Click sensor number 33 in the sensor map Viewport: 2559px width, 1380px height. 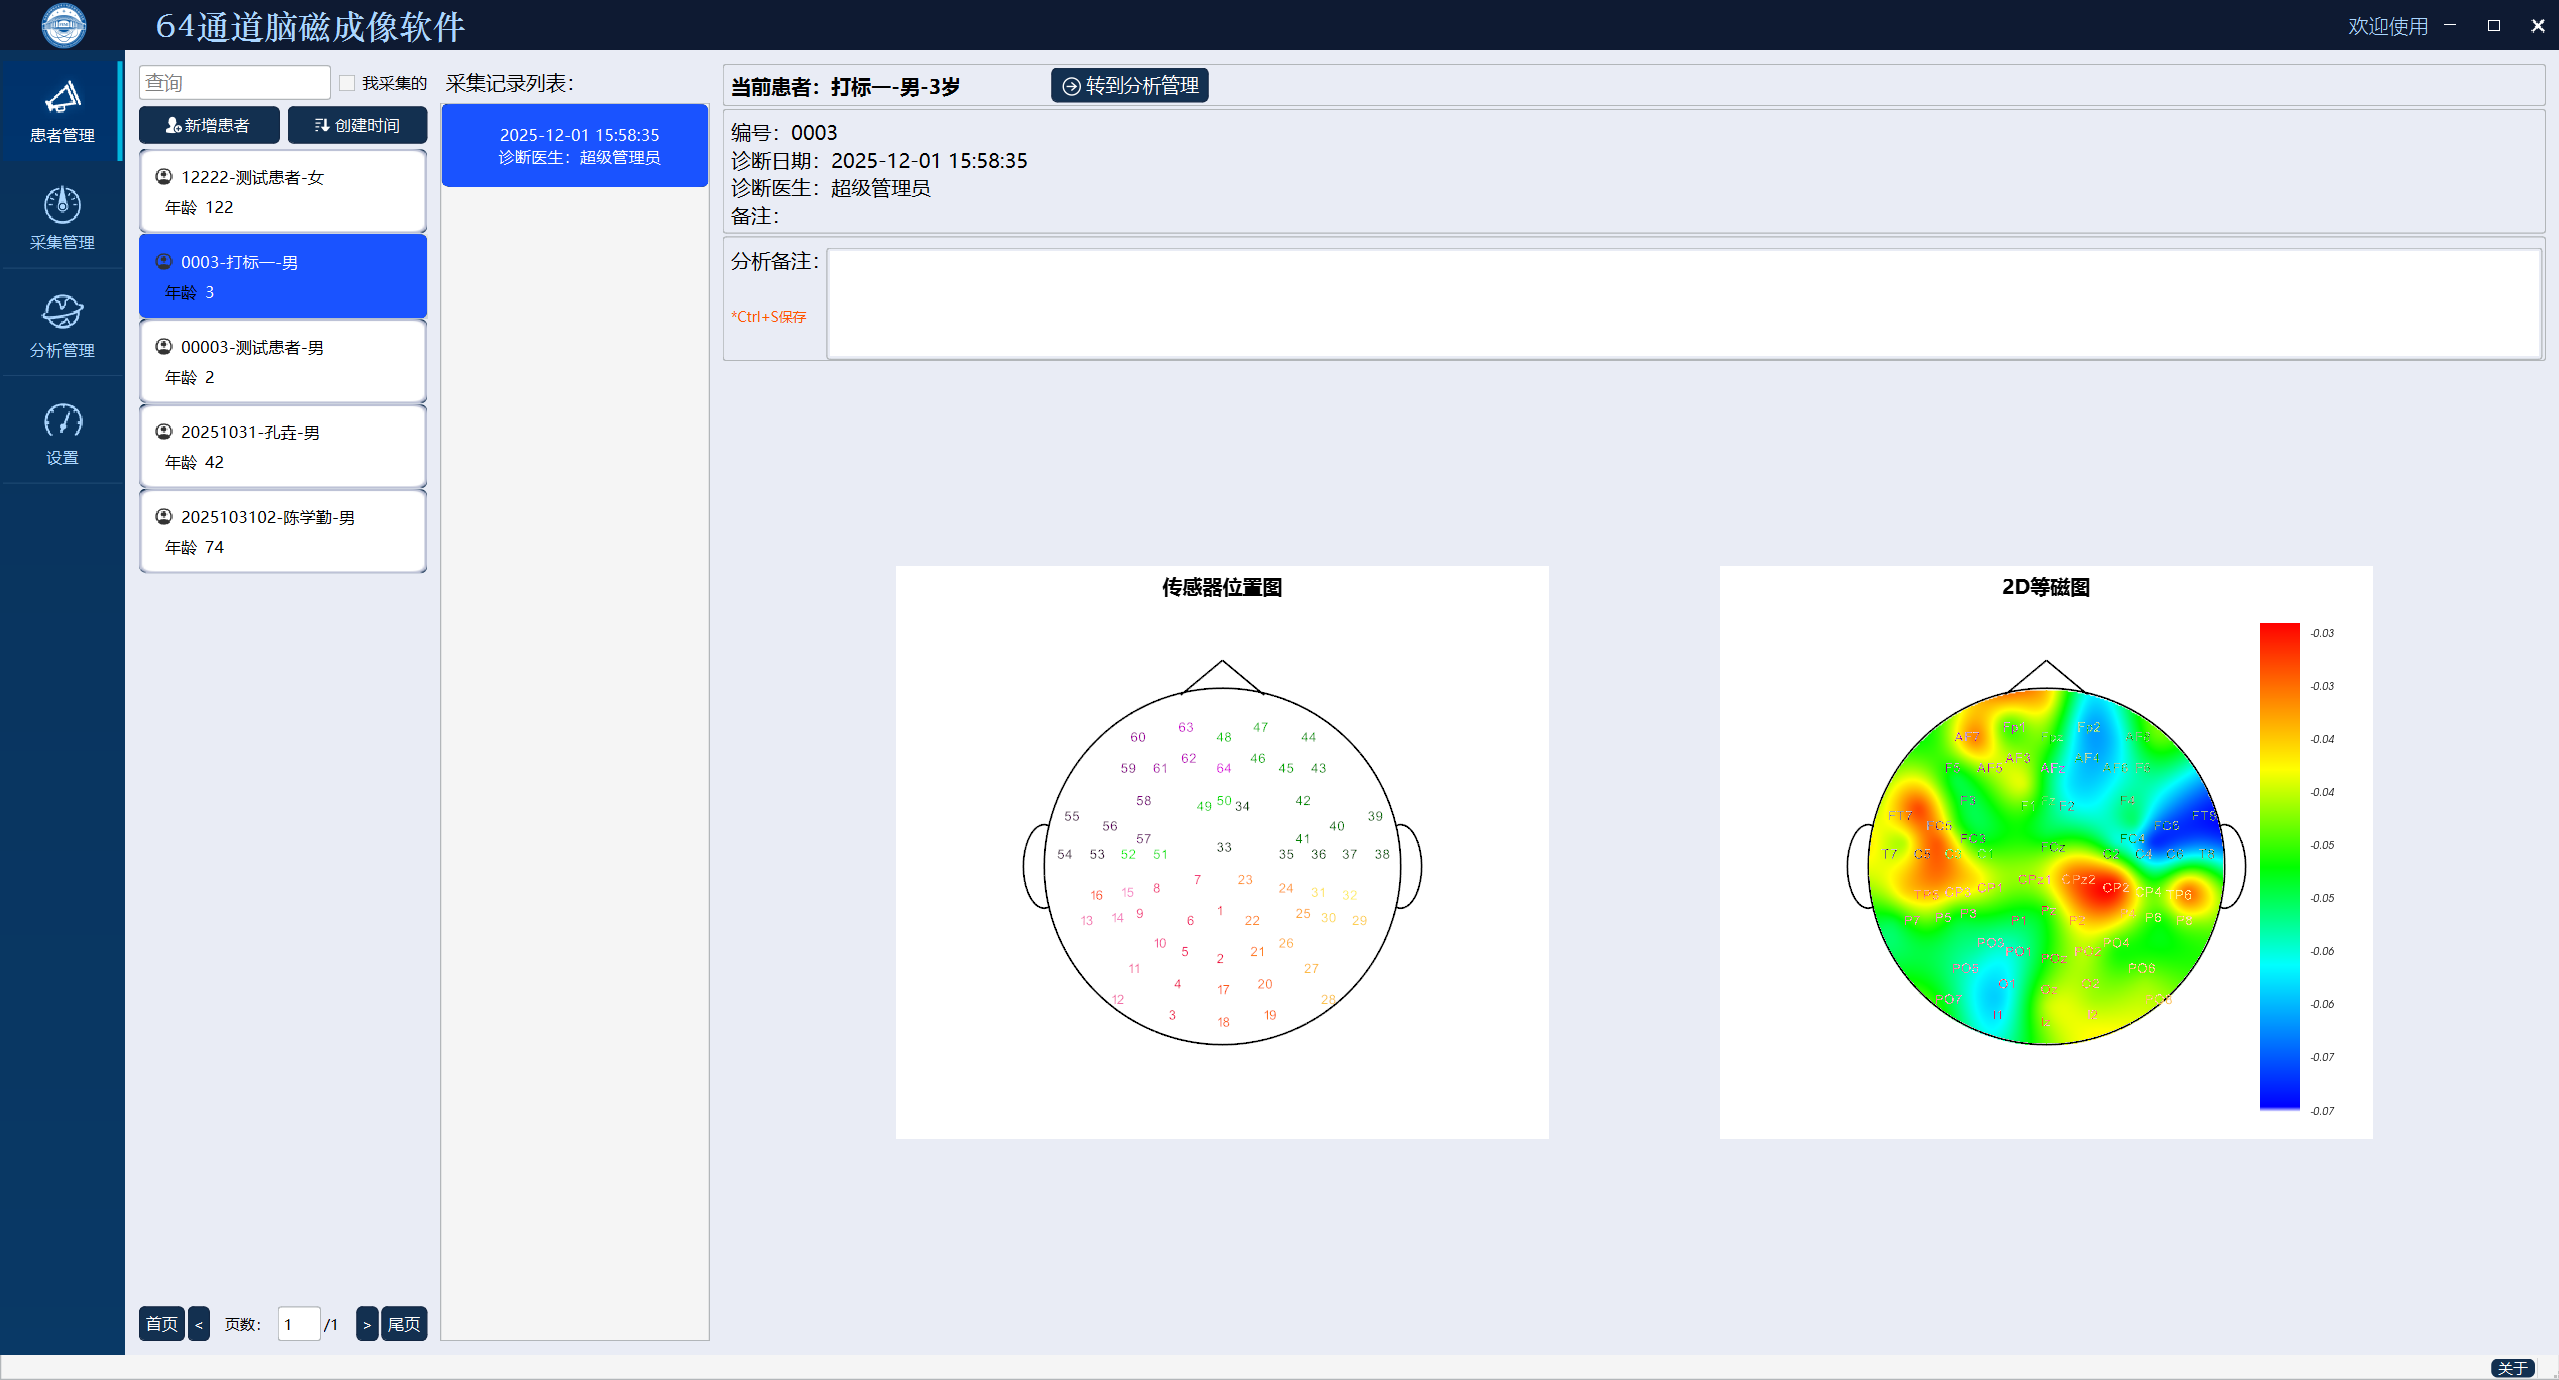coord(1224,847)
